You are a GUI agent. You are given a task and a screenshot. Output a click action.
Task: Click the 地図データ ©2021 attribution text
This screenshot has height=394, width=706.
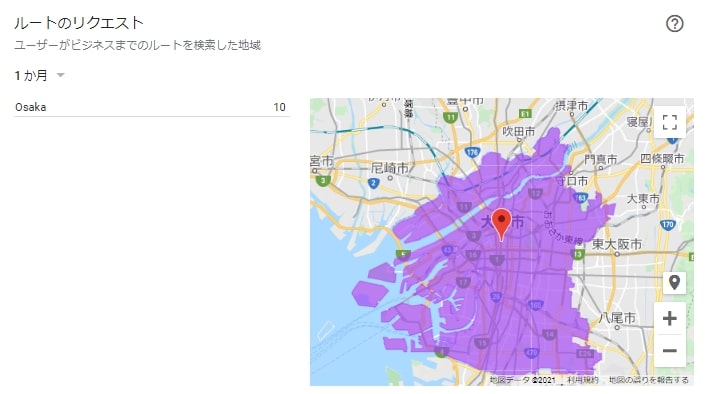[522, 380]
